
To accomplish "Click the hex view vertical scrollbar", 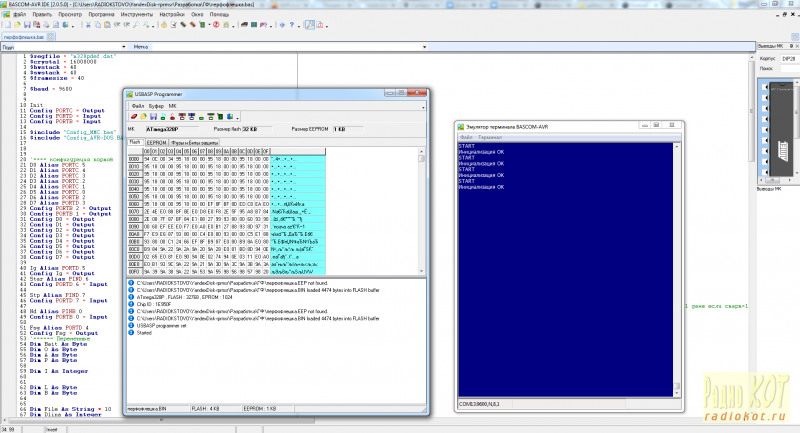I will click(x=420, y=210).
